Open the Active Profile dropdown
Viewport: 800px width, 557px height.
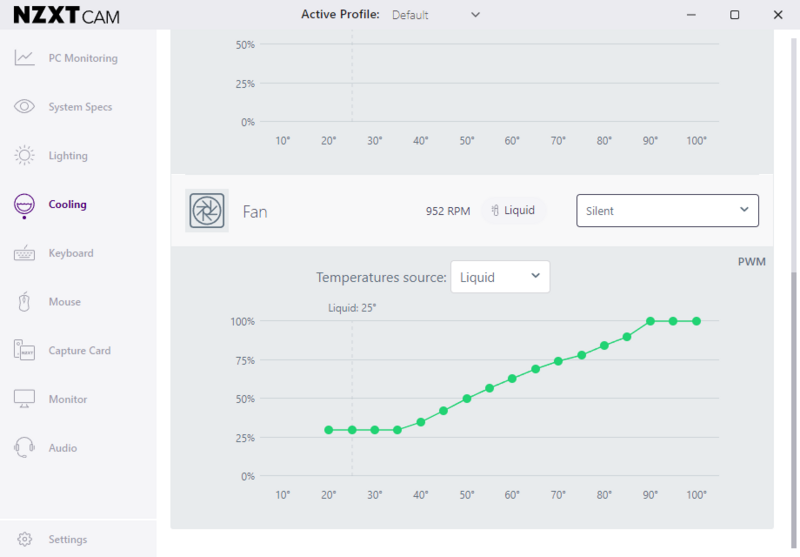pos(435,15)
